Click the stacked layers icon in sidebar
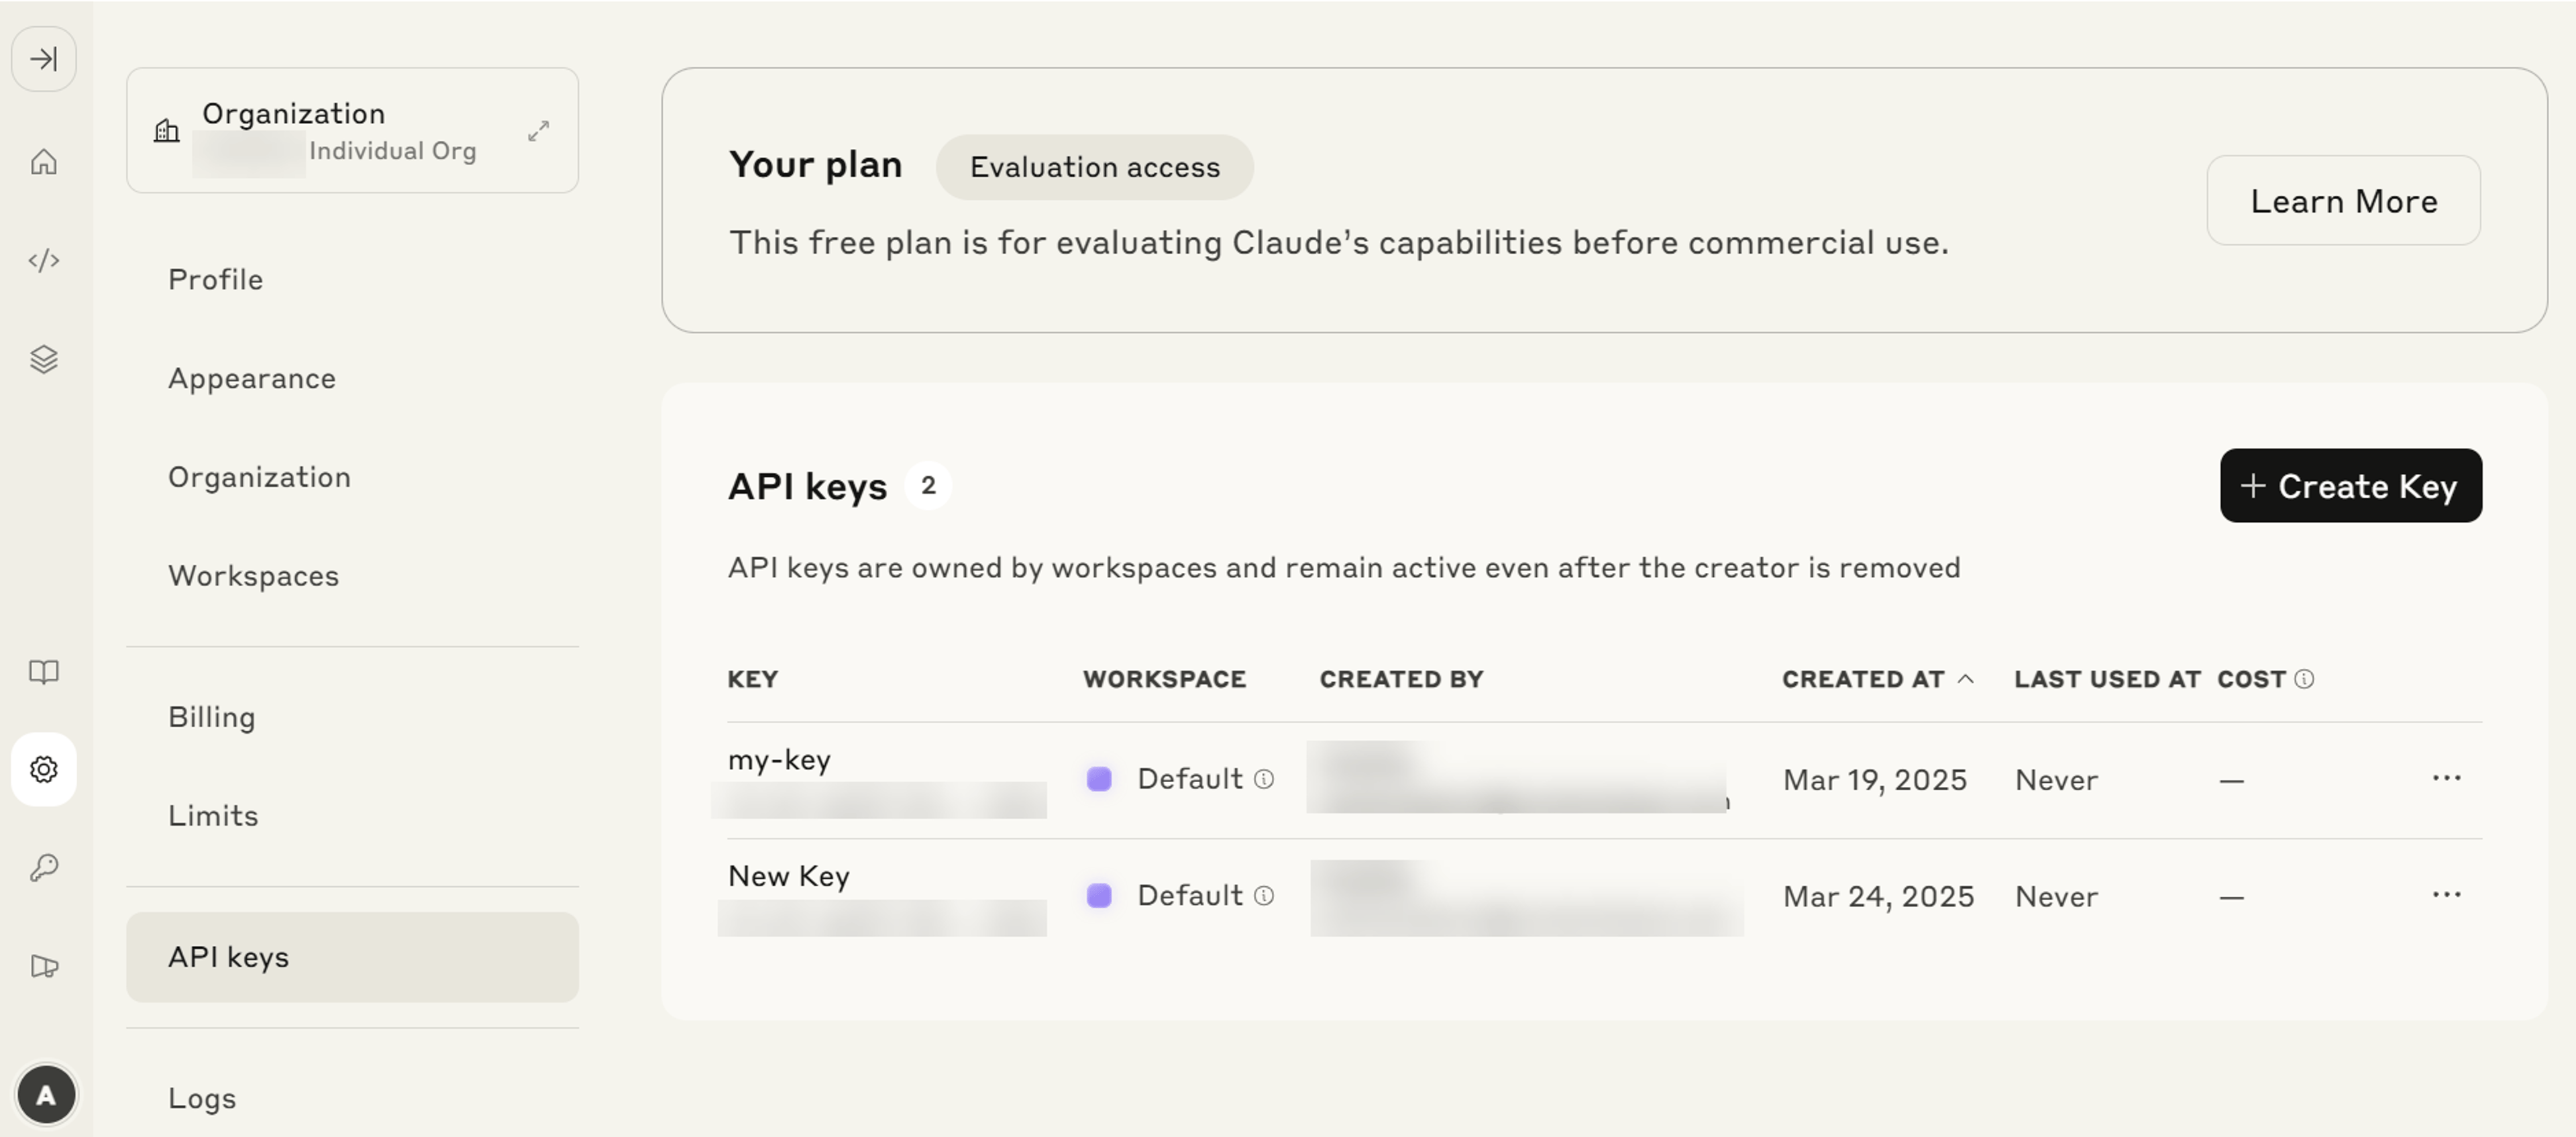The image size is (2576, 1137). [x=44, y=359]
